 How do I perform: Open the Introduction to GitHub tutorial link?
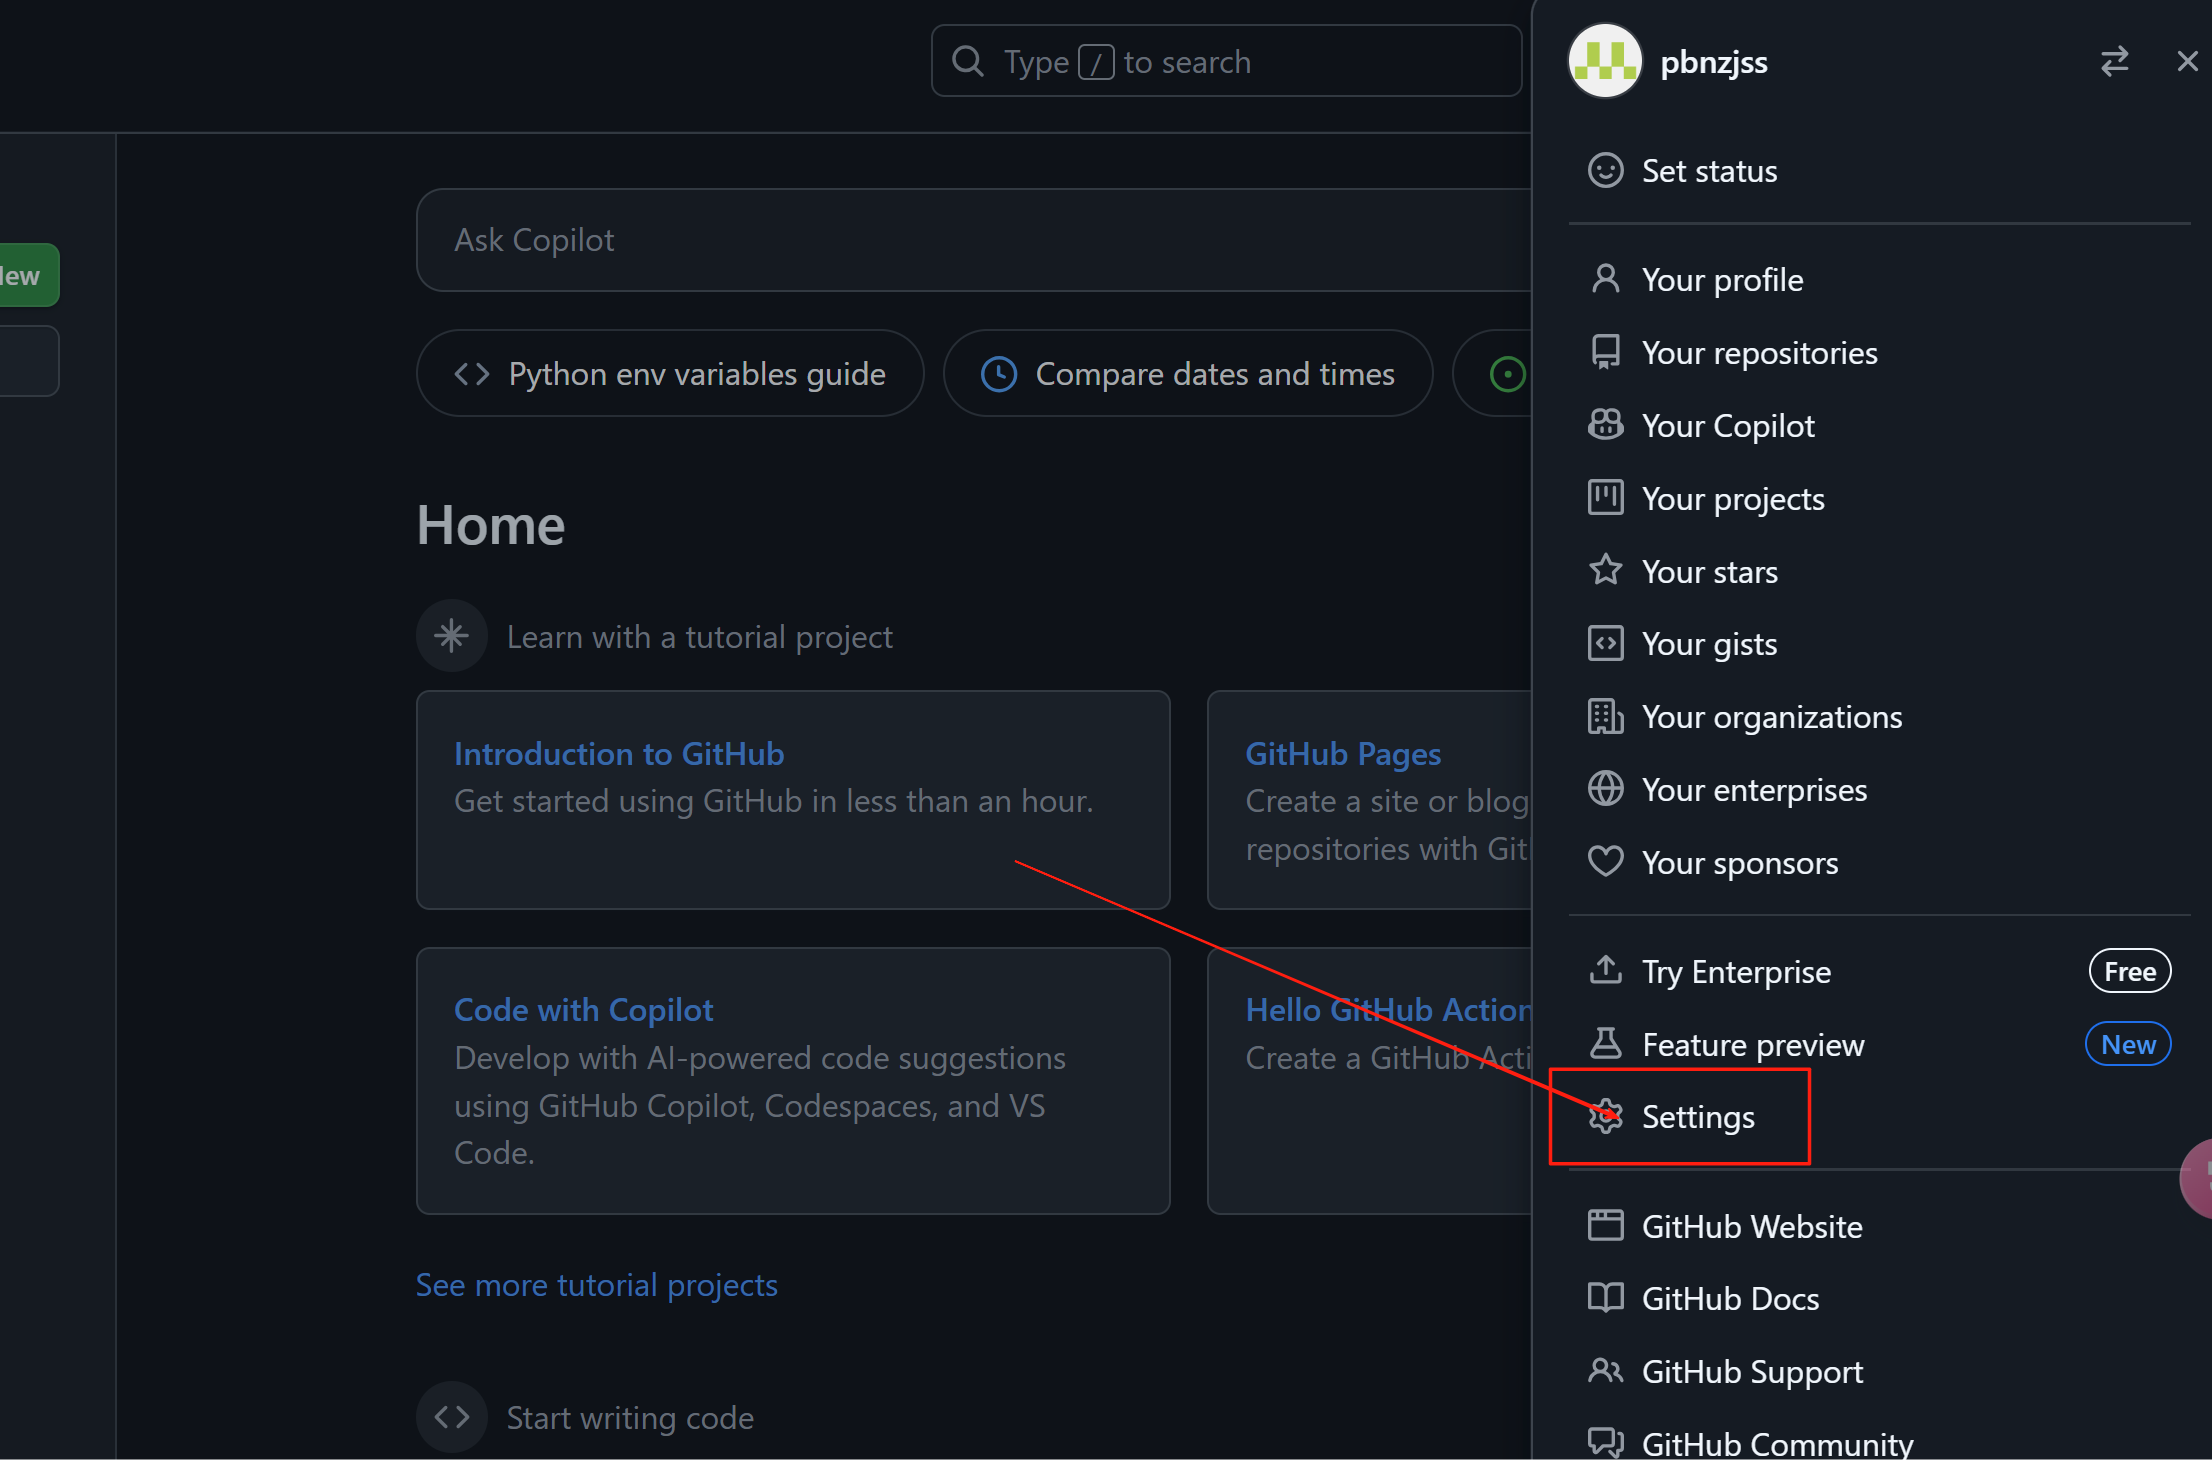(x=619, y=753)
